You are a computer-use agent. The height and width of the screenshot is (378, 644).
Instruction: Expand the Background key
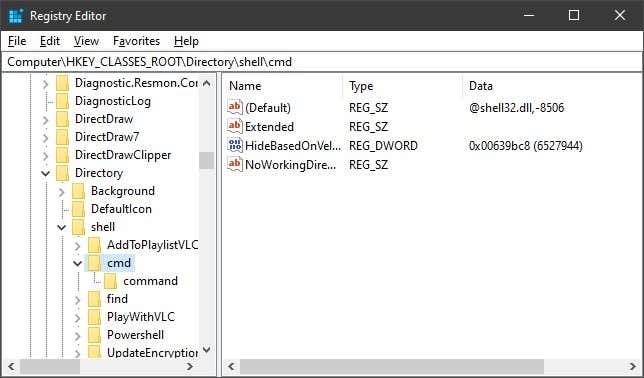click(62, 192)
